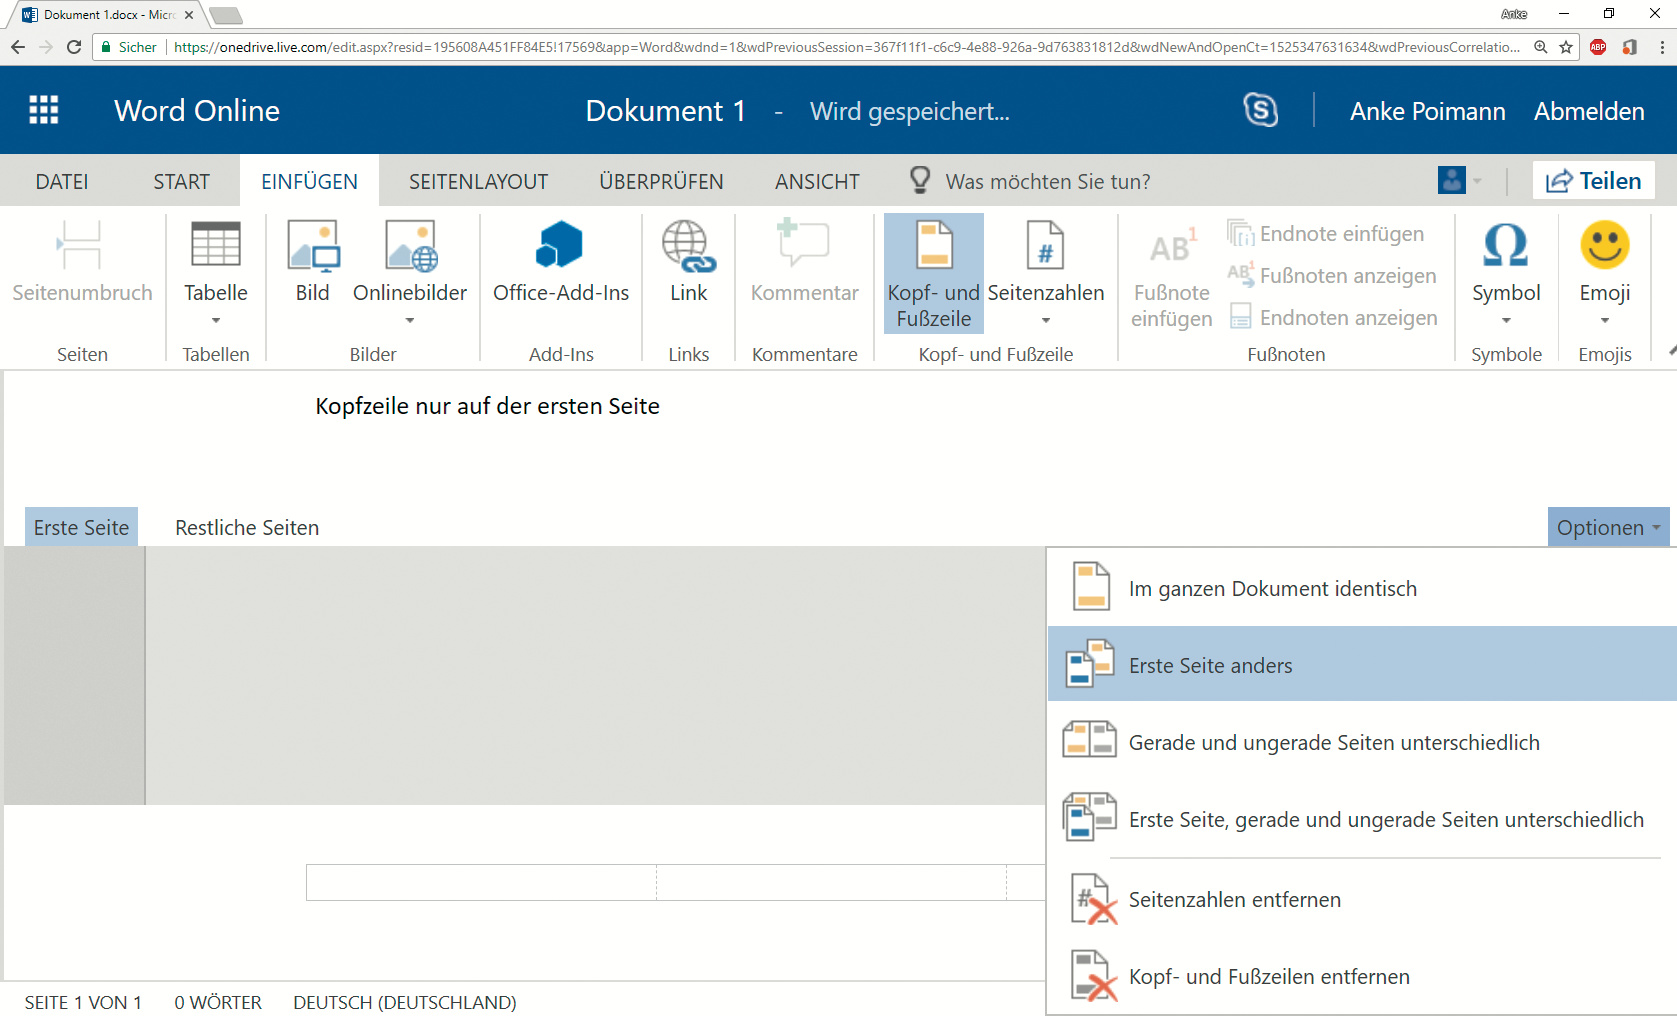Switch to the START tab
Image resolution: width=1677 pixels, height=1016 pixels.
coord(181,181)
